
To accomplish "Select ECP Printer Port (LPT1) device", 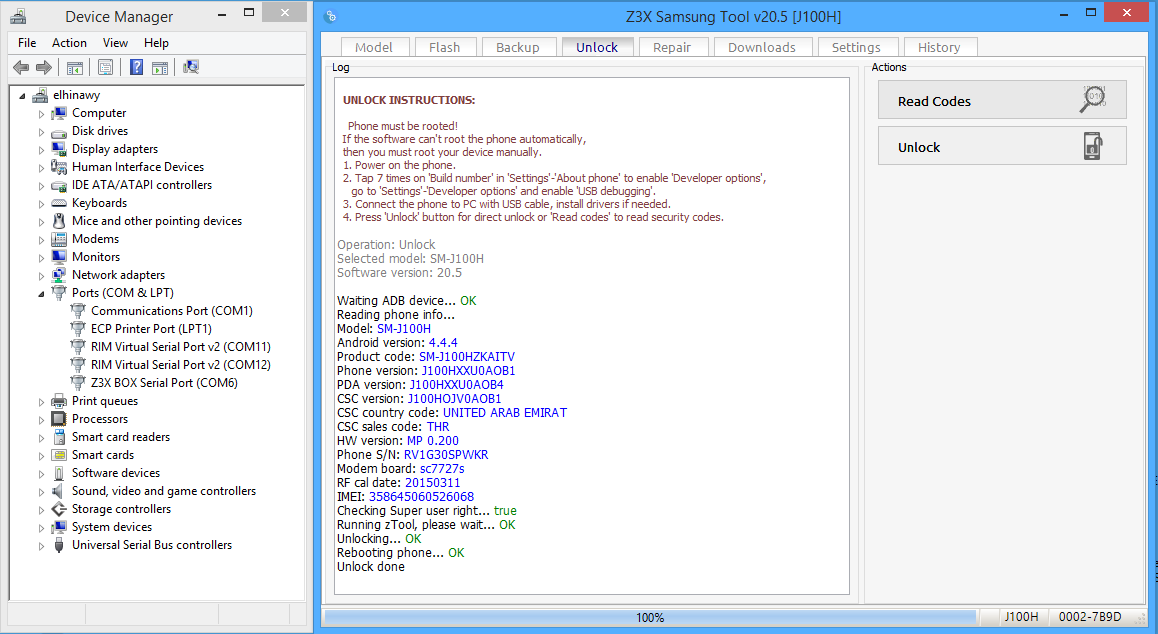I will click(x=151, y=329).
